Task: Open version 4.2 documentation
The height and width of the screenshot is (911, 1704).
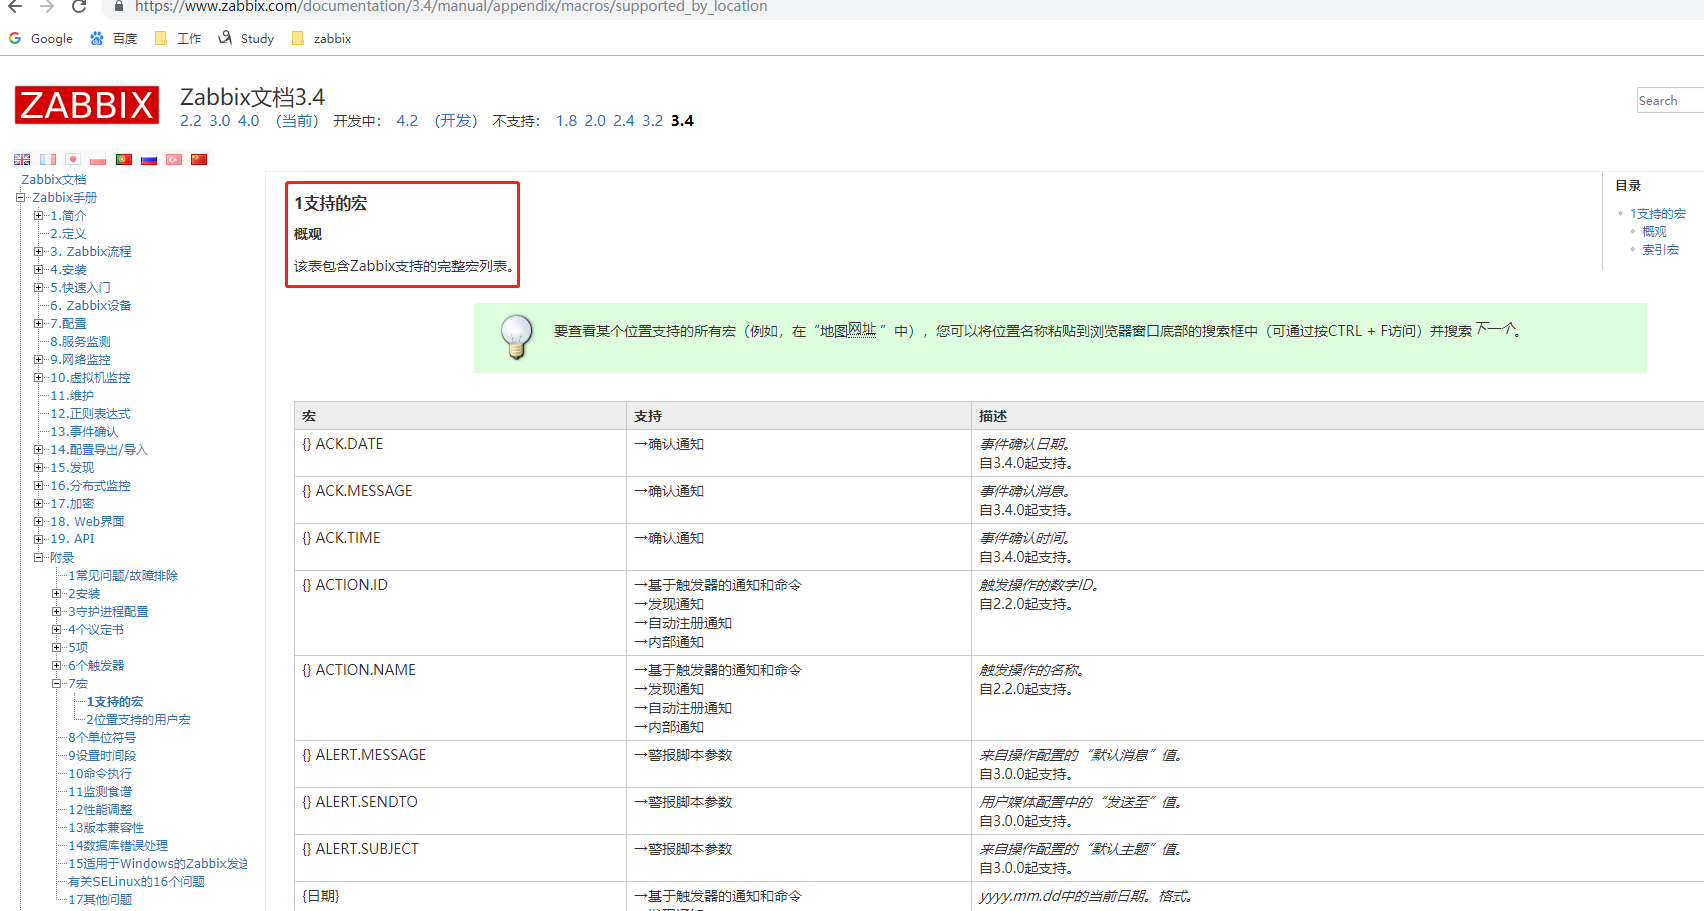Action: 407,121
